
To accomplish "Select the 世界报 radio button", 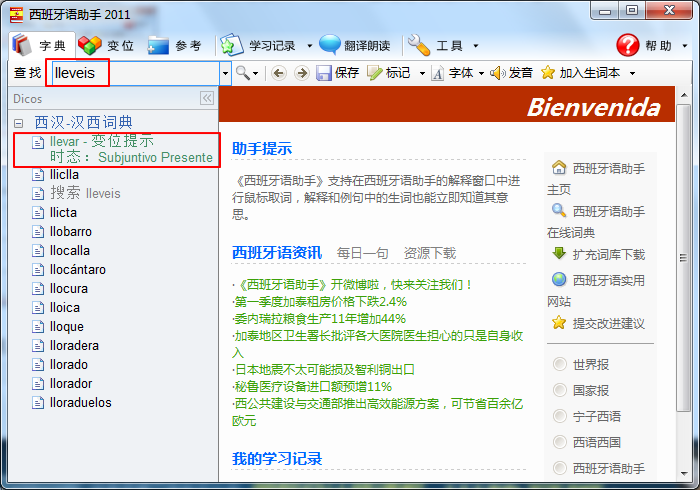I will pyautogui.click(x=559, y=364).
